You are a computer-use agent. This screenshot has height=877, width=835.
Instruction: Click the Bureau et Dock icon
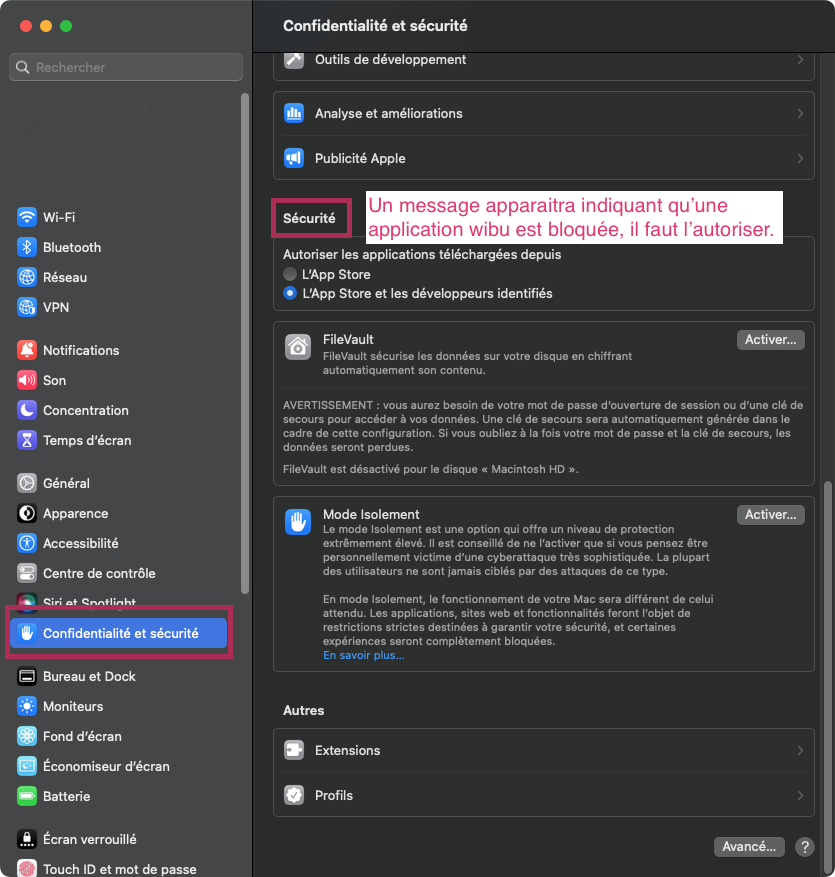(x=27, y=676)
